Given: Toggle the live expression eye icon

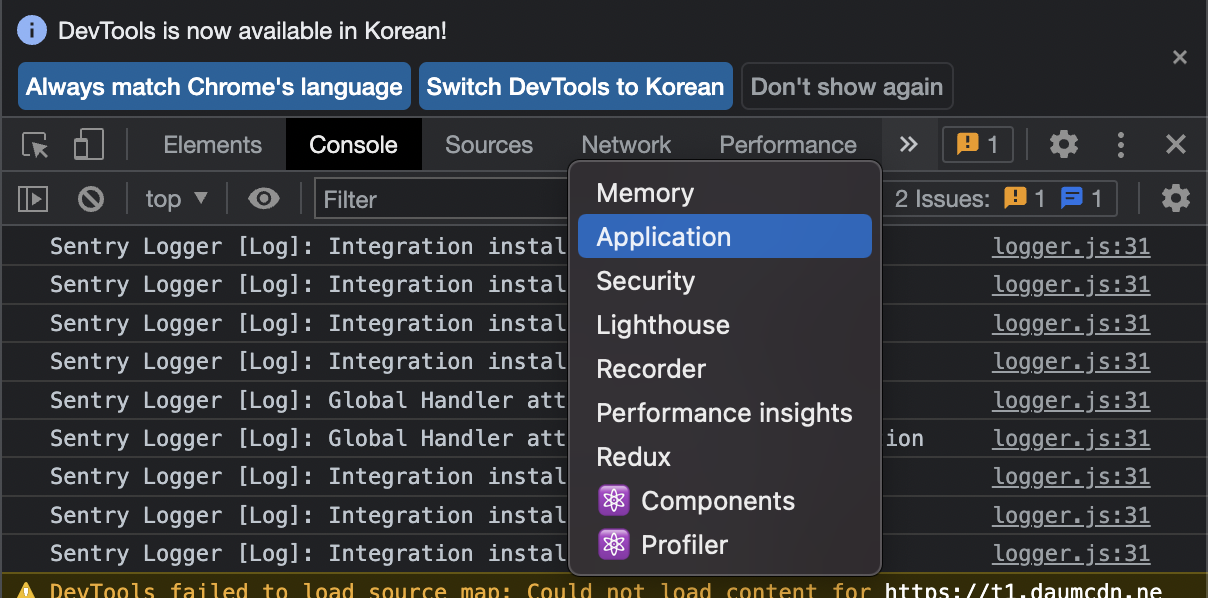Looking at the screenshot, I should pos(263,199).
